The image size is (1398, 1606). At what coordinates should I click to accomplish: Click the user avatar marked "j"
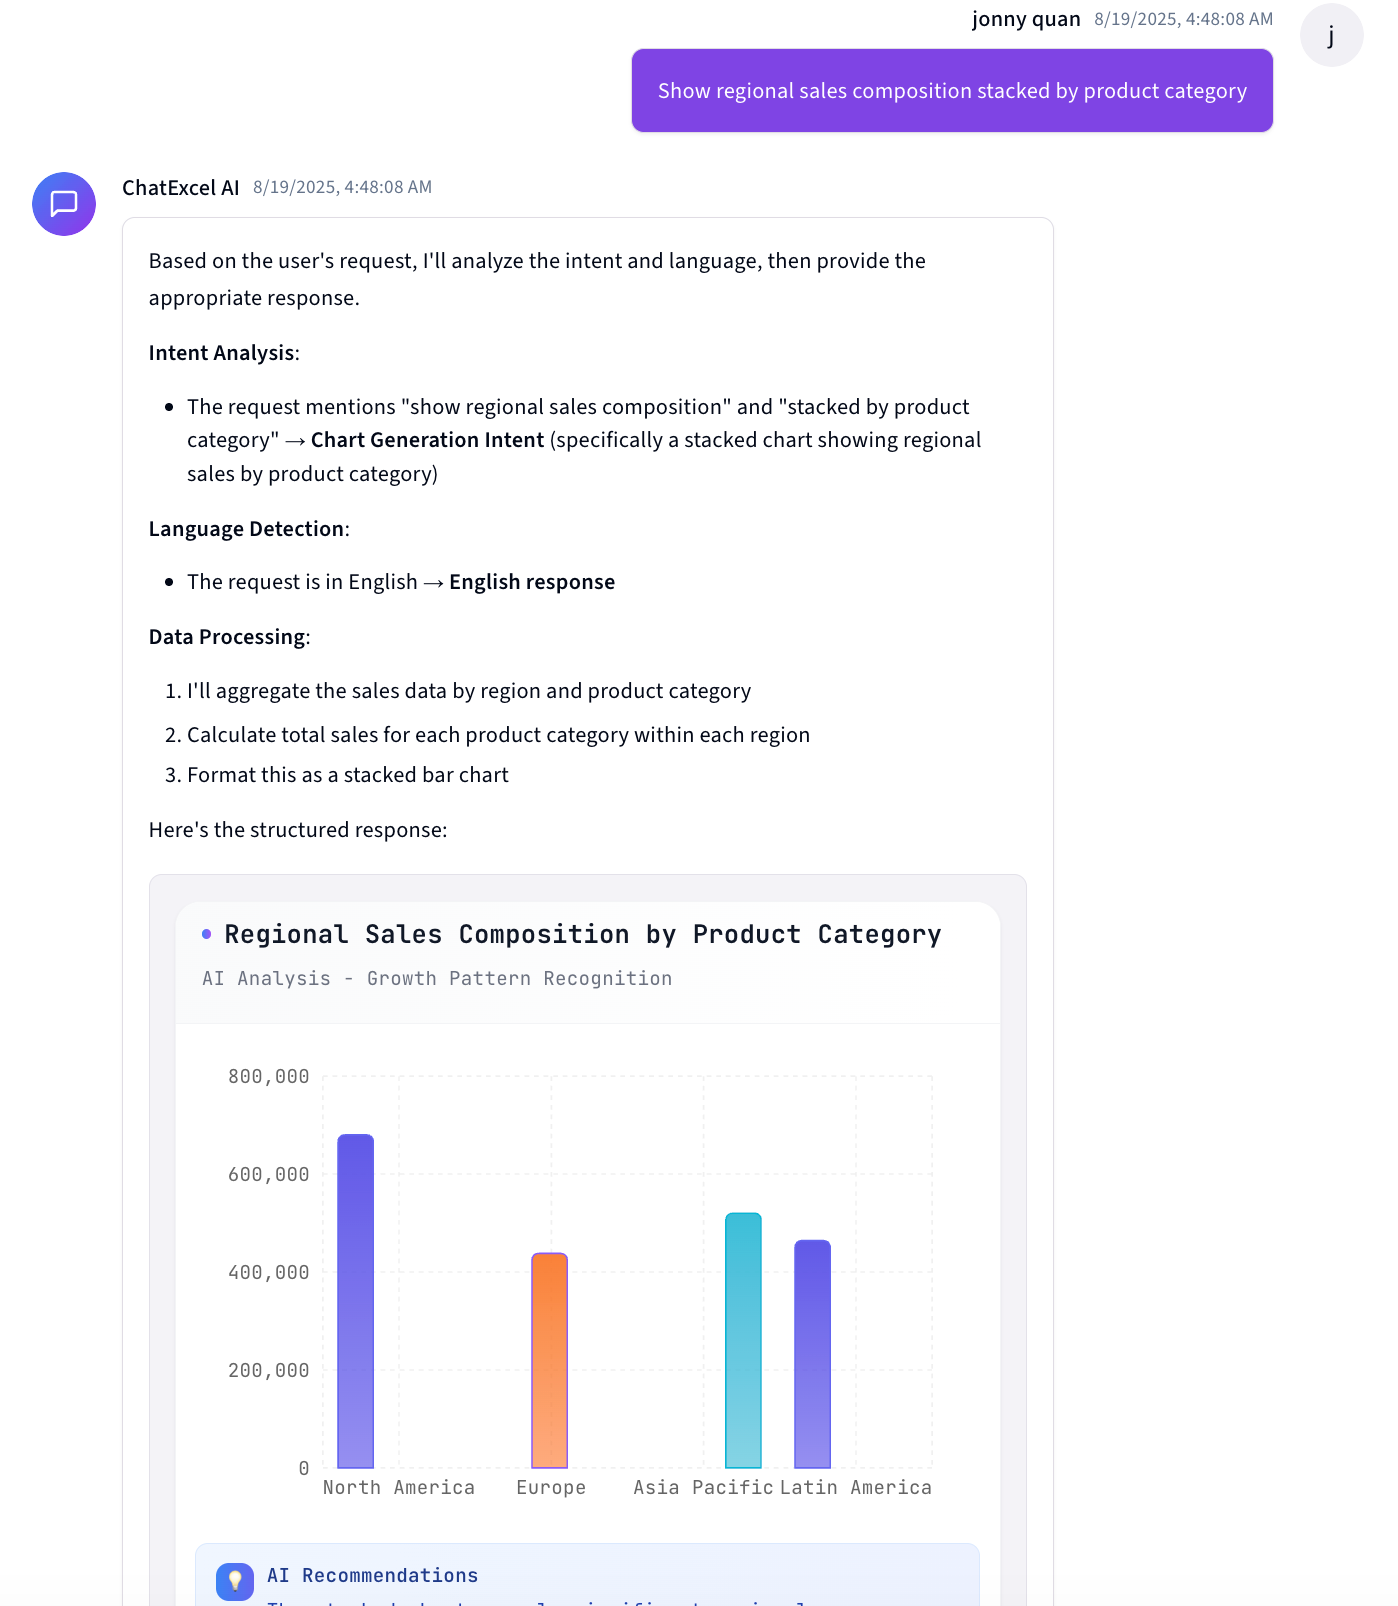1331,35
